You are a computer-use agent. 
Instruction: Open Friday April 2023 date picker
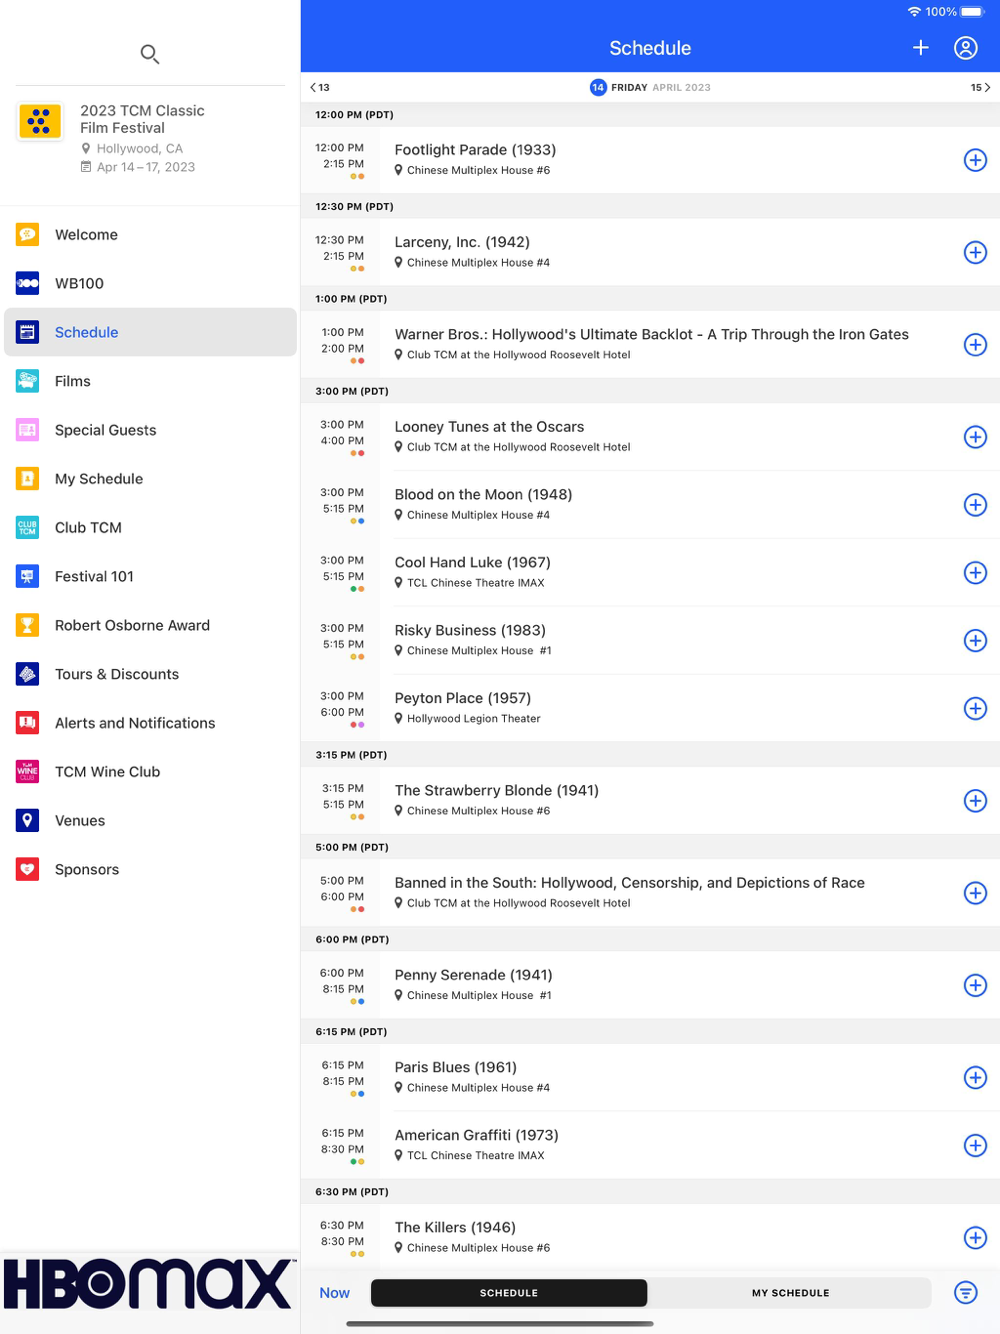coord(651,87)
